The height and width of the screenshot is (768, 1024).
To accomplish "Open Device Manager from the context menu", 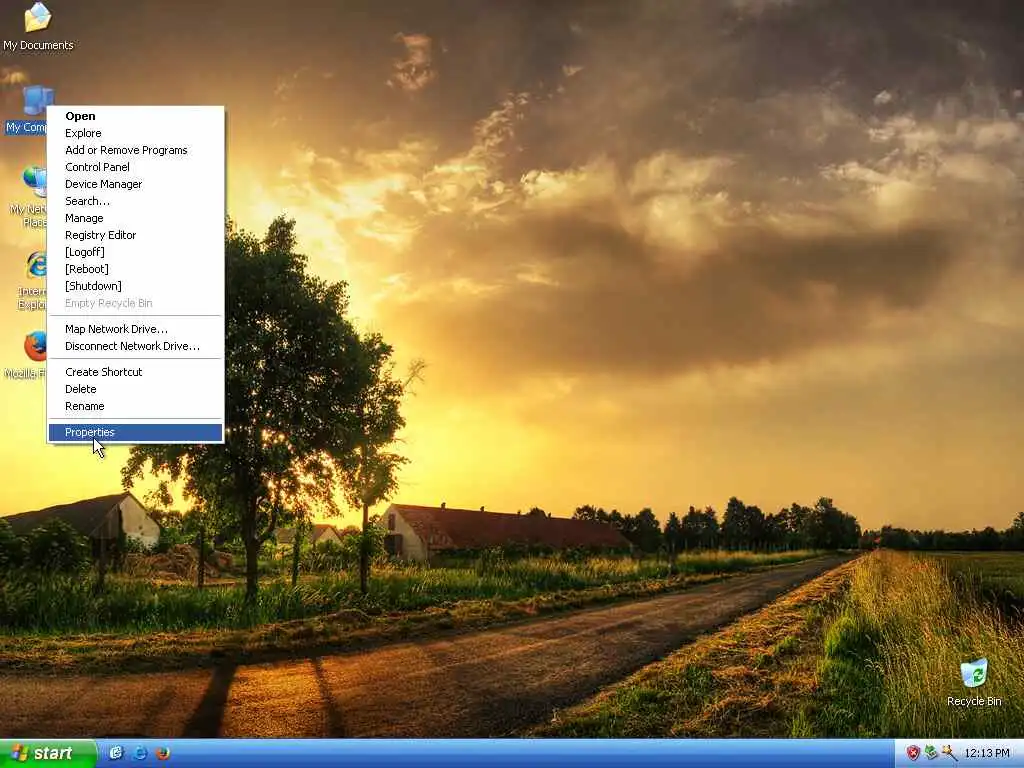I will (x=135, y=184).
